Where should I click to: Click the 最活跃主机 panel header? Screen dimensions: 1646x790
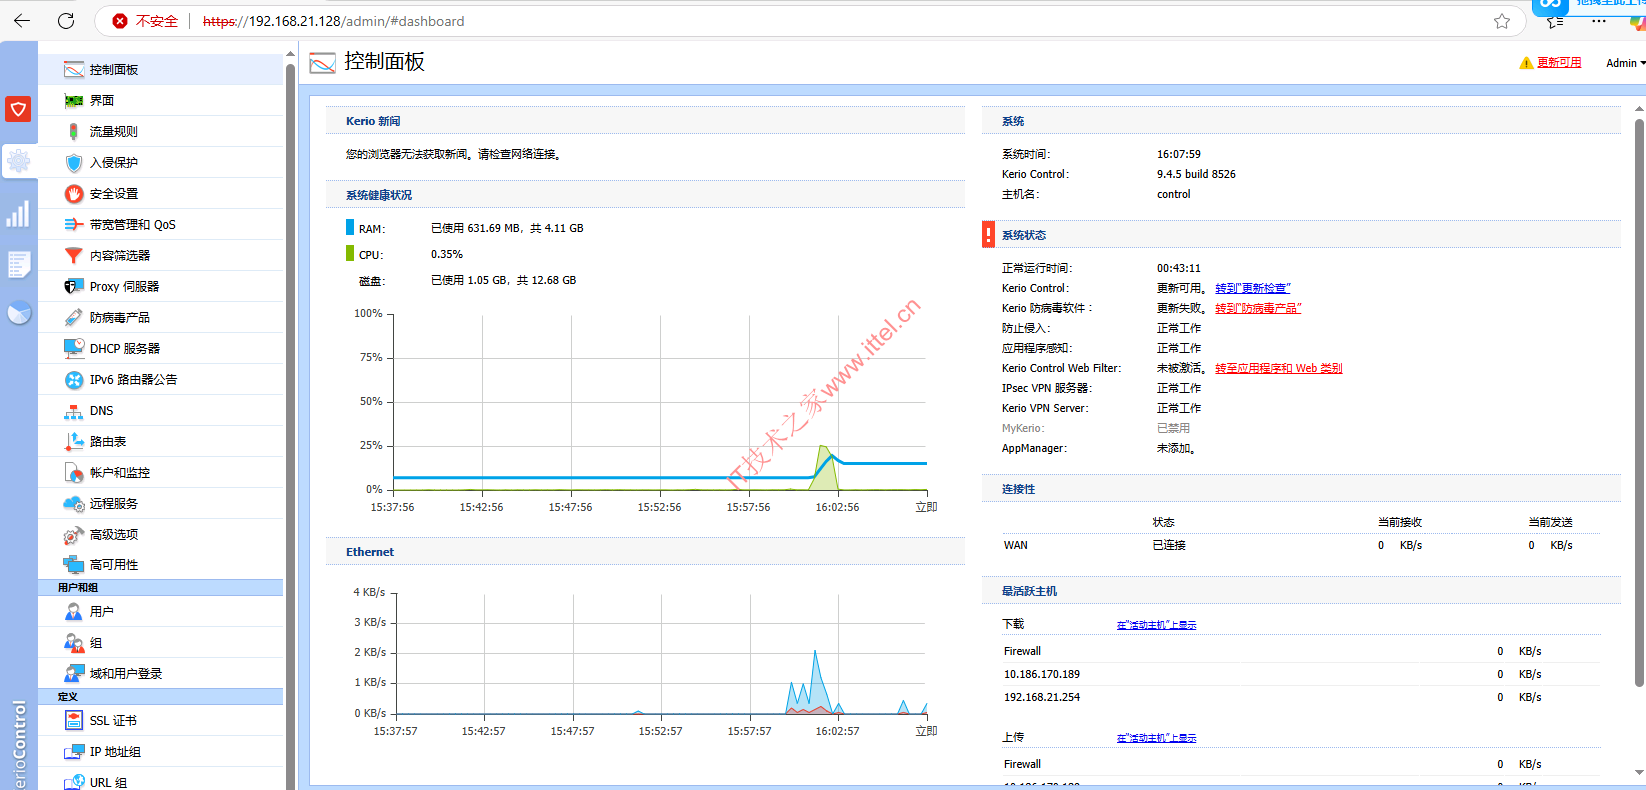coord(1301,591)
